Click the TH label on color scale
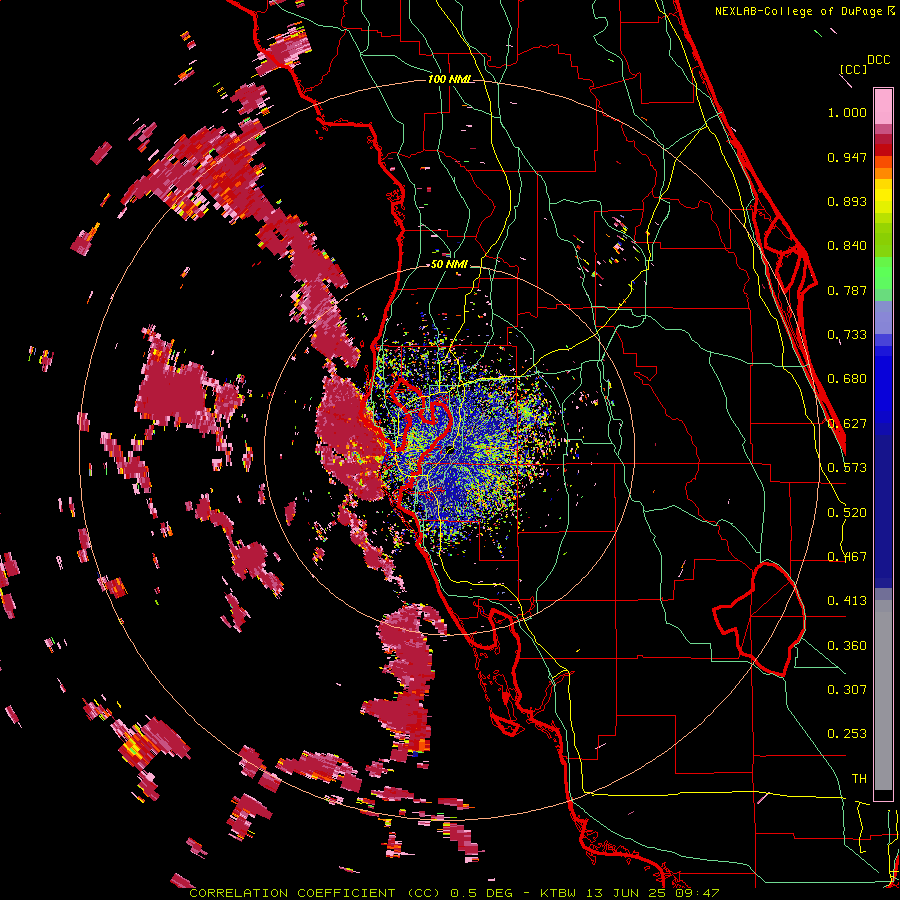Screen dimensions: 900x900 pyautogui.click(x=859, y=779)
